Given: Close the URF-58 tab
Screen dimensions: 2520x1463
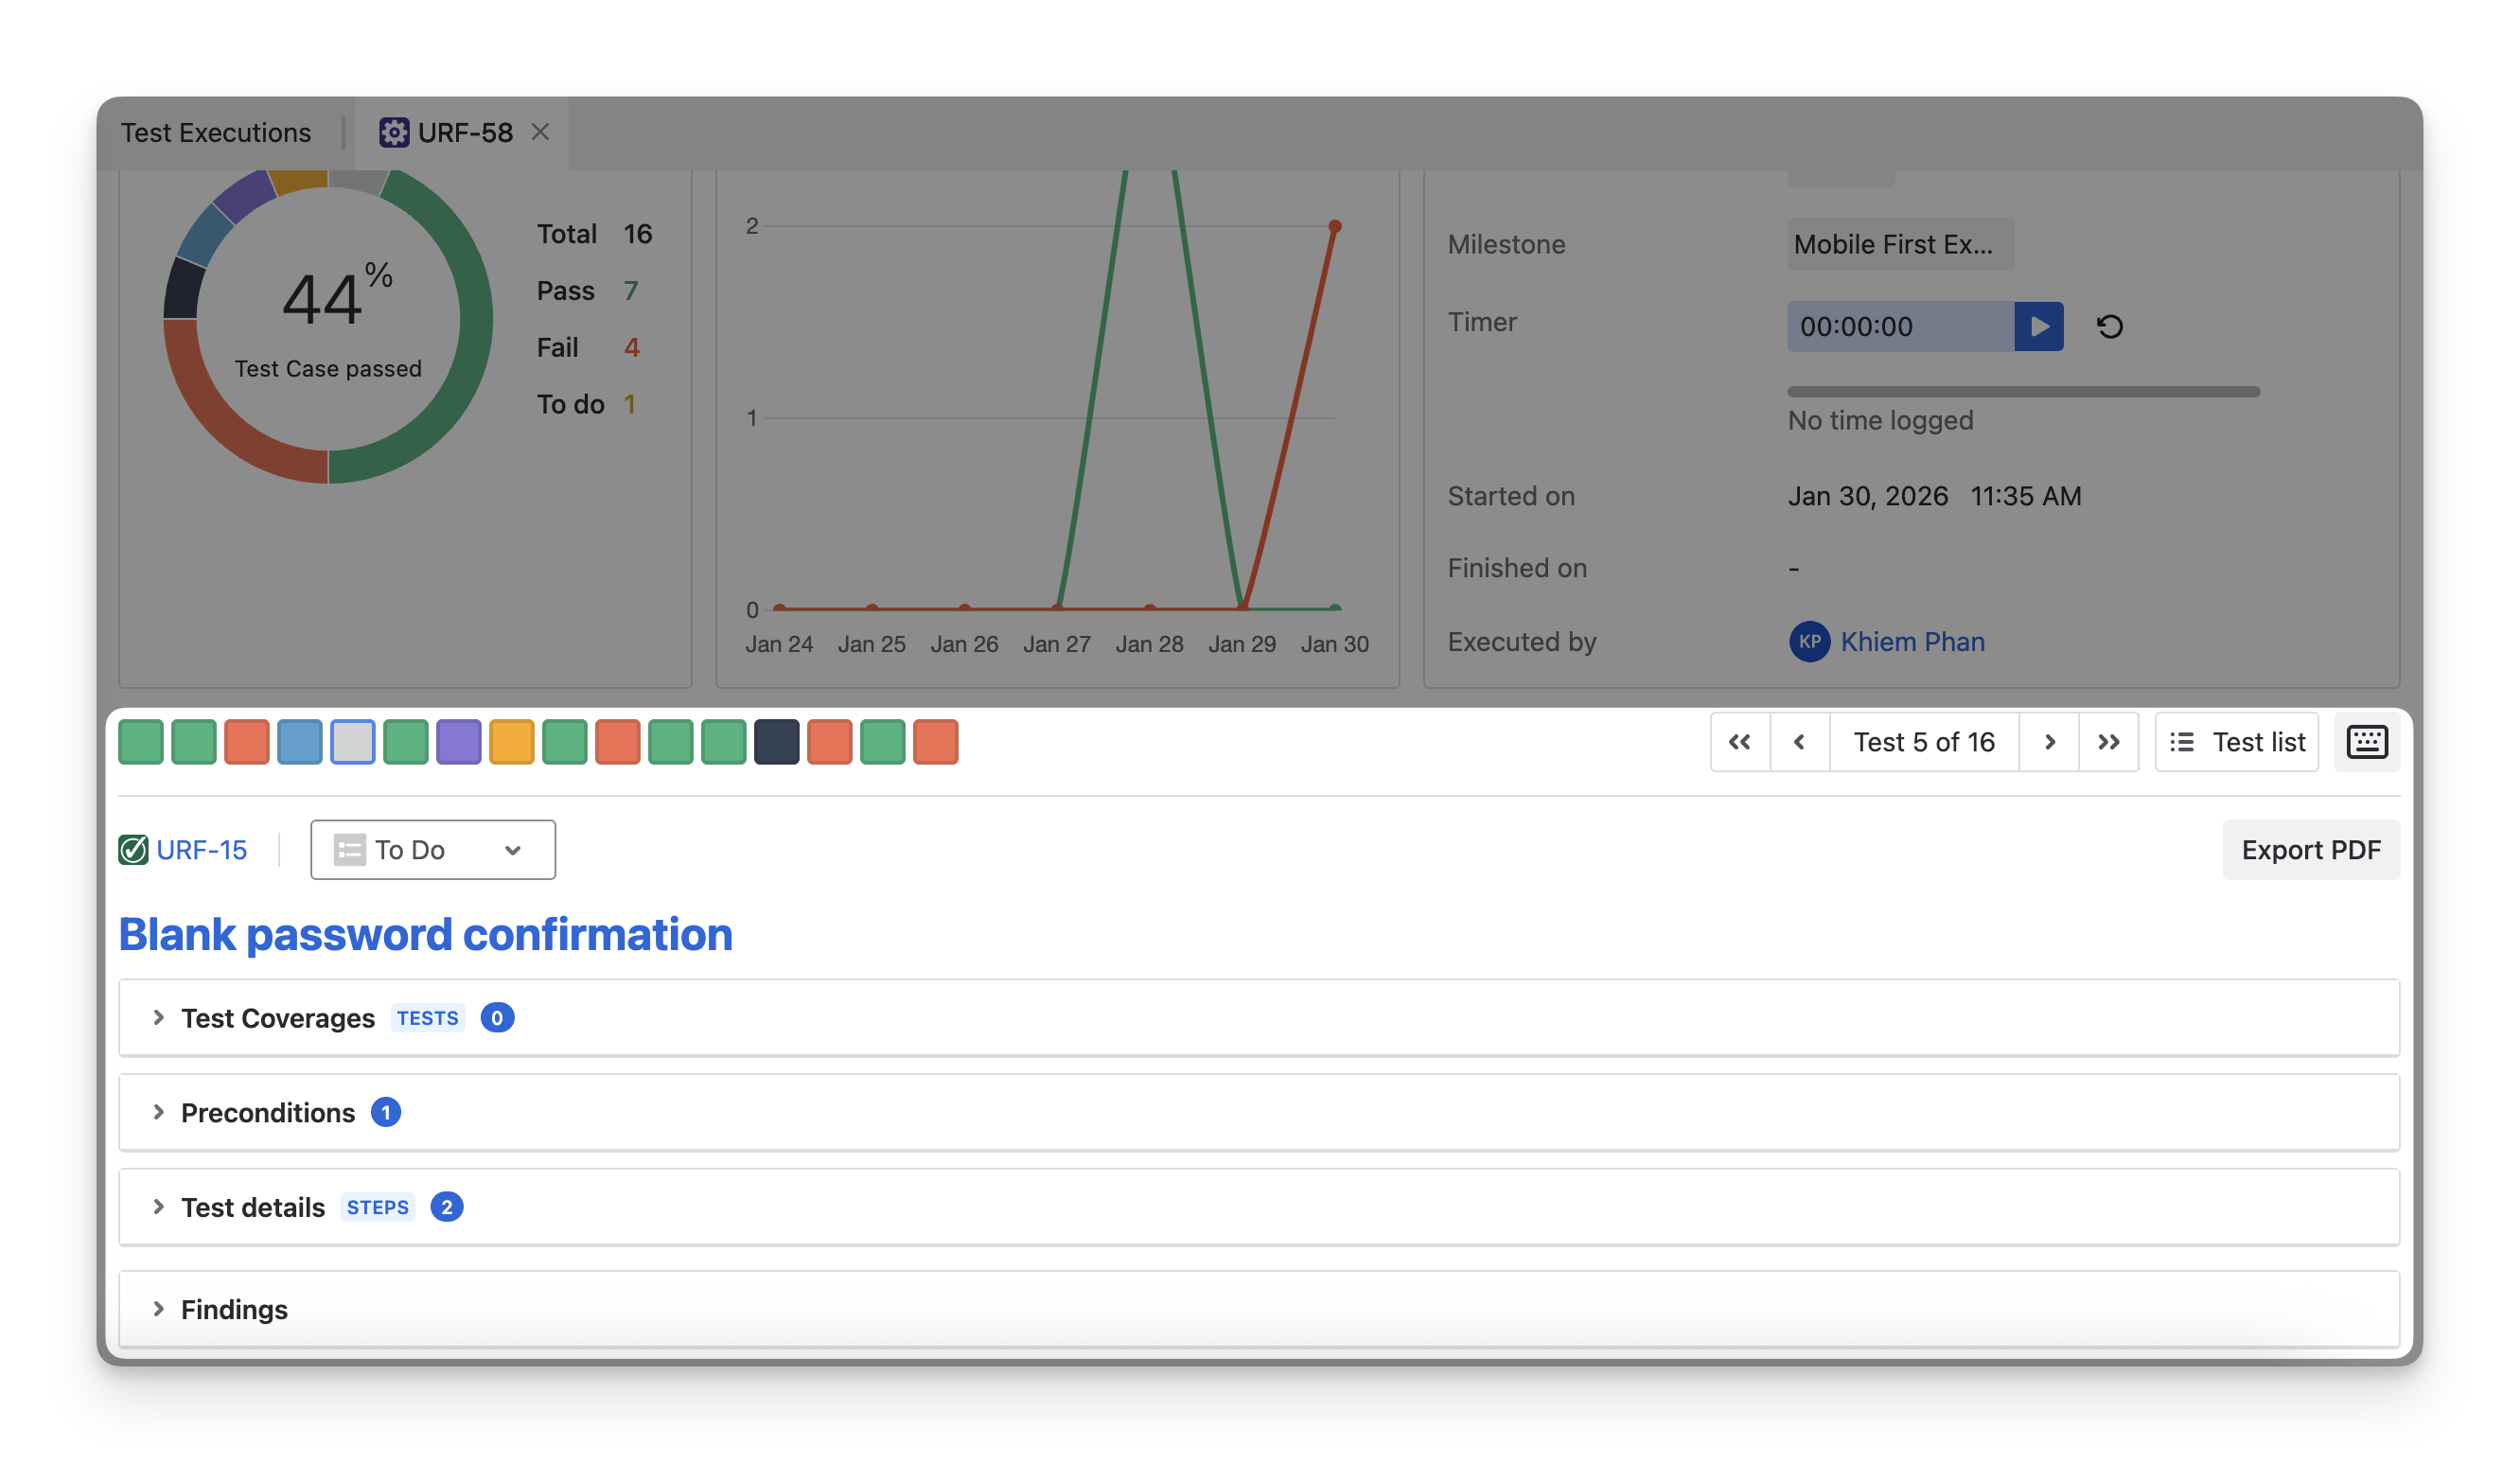Looking at the screenshot, I should coord(540,132).
